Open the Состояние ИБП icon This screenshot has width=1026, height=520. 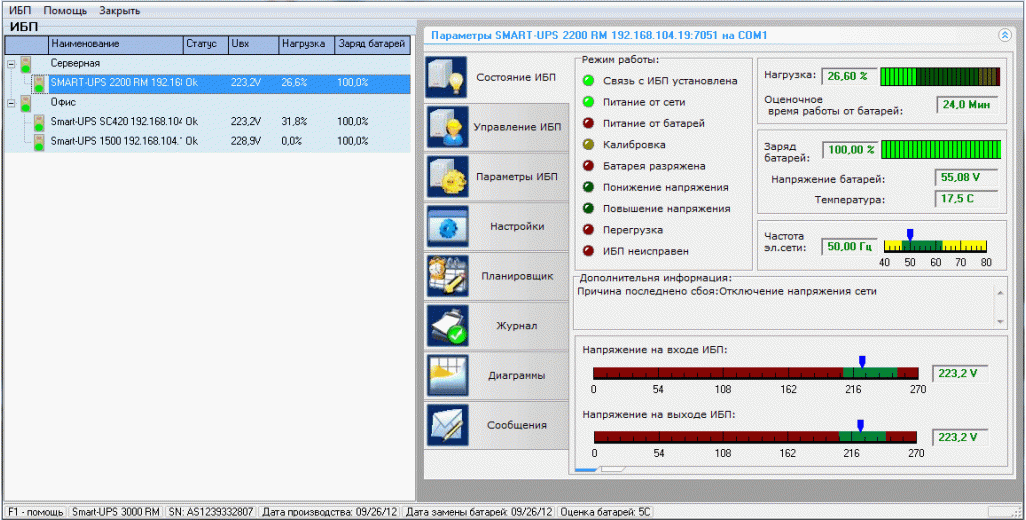[447, 77]
